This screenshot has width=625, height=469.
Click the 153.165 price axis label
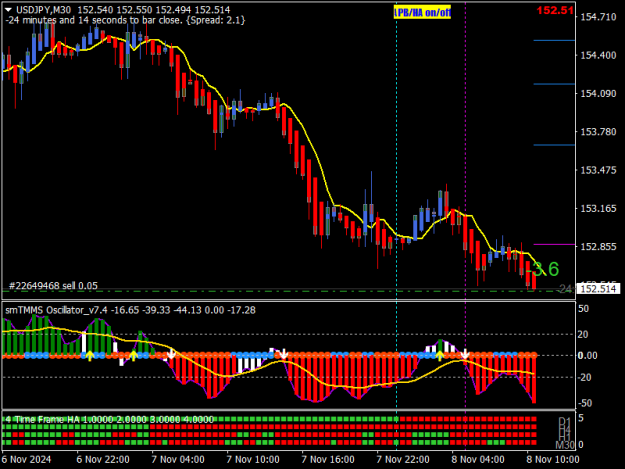pyautogui.click(x=598, y=208)
